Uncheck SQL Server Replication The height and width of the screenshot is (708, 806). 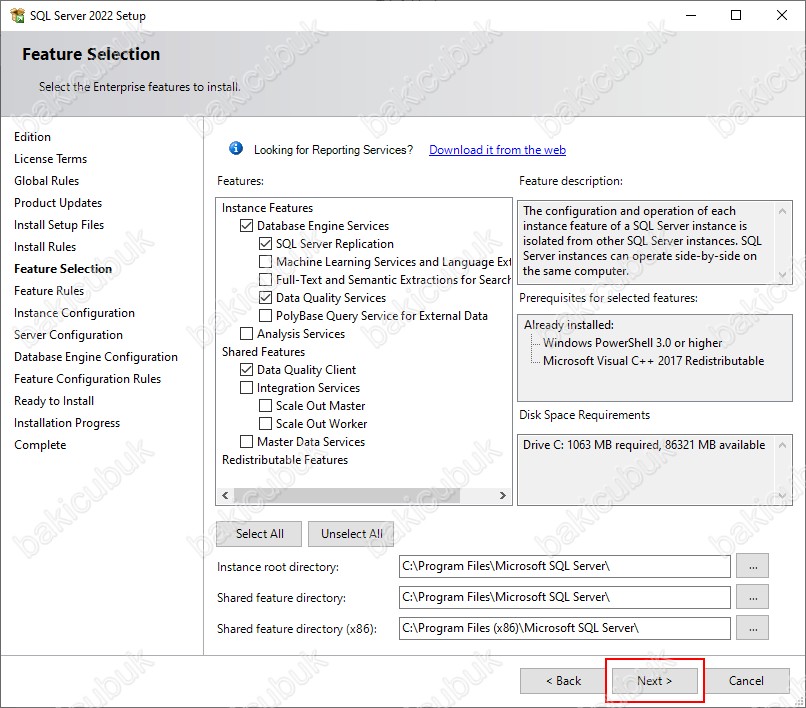coord(265,244)
